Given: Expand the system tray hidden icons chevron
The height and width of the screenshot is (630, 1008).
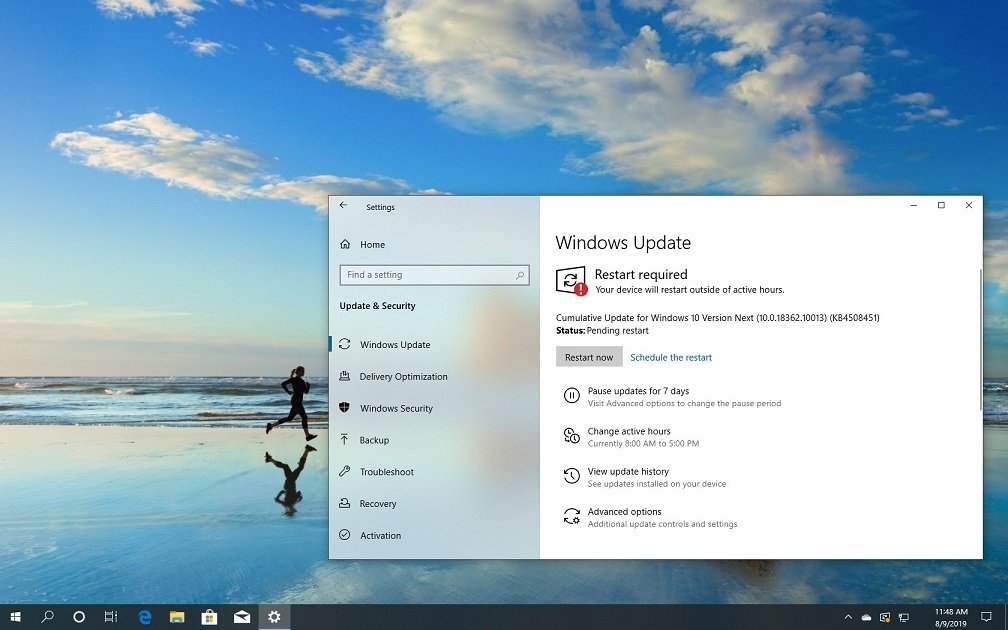Looking at the screenshot, I should [848, 617].
